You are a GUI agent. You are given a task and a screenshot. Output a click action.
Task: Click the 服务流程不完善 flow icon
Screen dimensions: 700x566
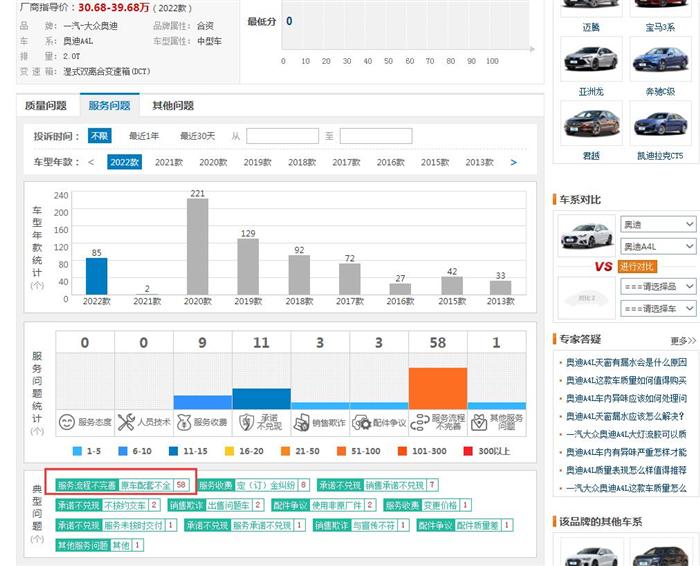click(x=420, y=422)
